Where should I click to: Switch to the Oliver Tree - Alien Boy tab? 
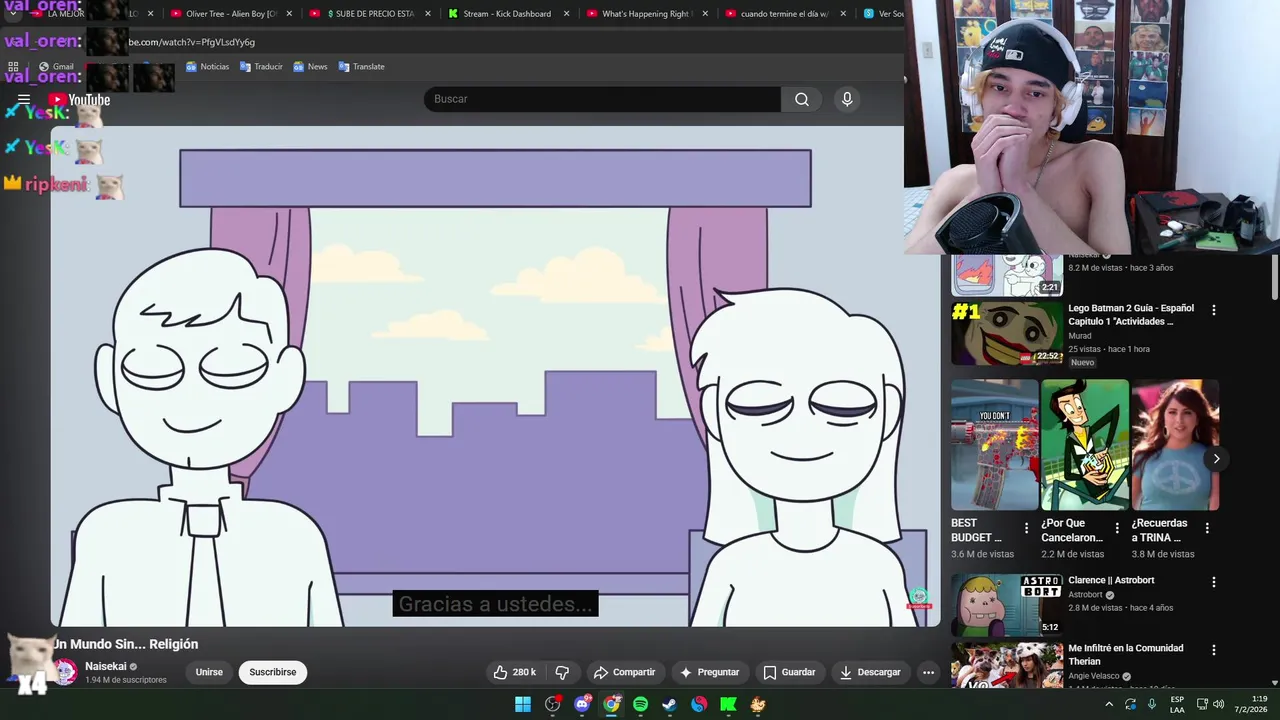pos(231,14)
